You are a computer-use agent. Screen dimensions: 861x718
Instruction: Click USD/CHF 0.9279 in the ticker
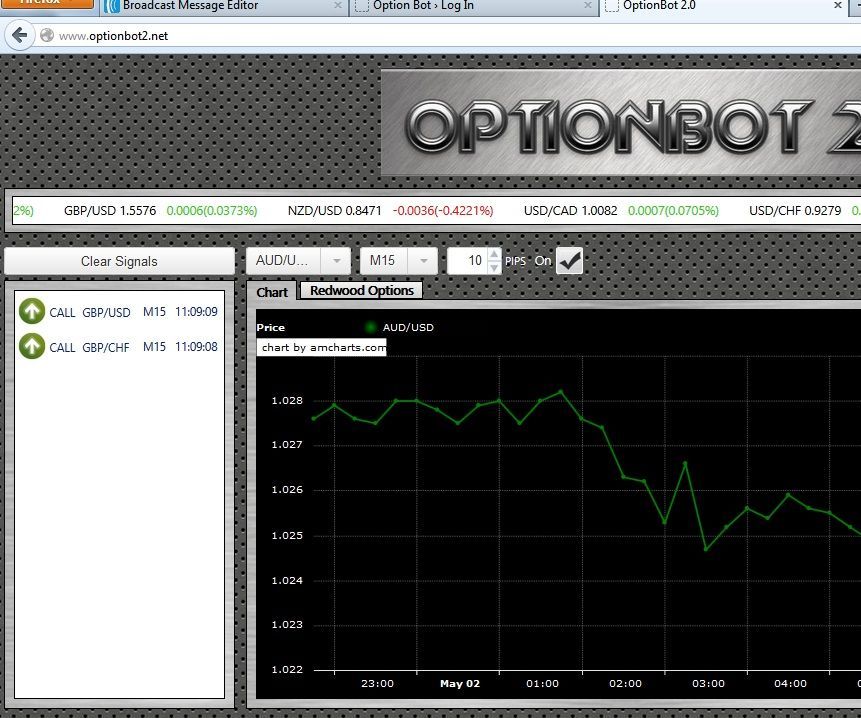coord(795,211)
